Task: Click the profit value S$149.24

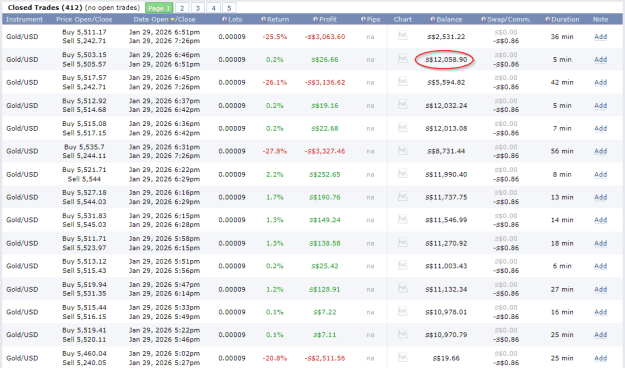Action: click(325, 220)
